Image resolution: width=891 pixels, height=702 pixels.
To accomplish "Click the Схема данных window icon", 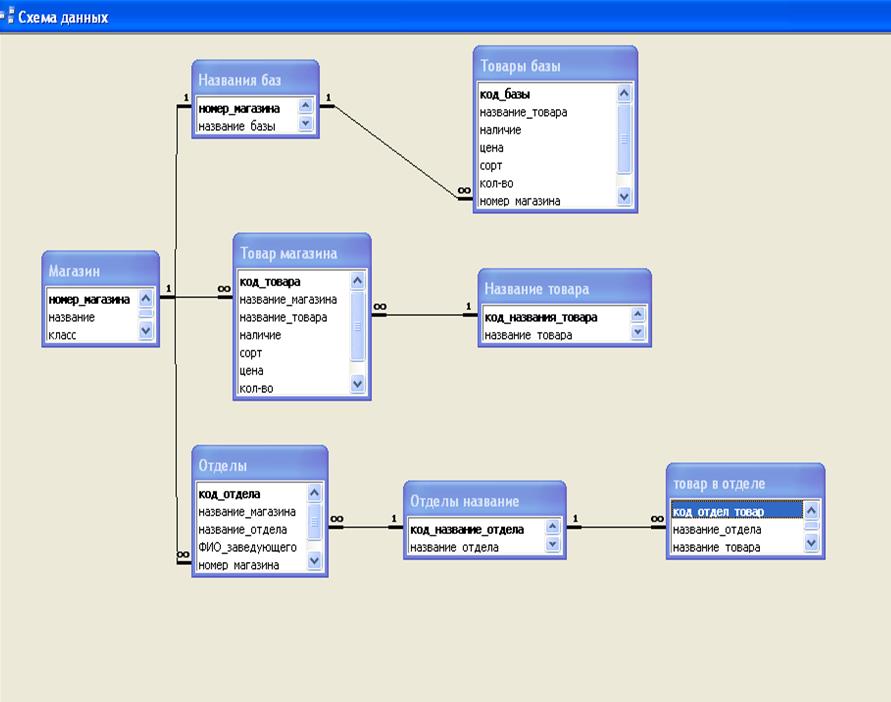I will pos(7,15).
